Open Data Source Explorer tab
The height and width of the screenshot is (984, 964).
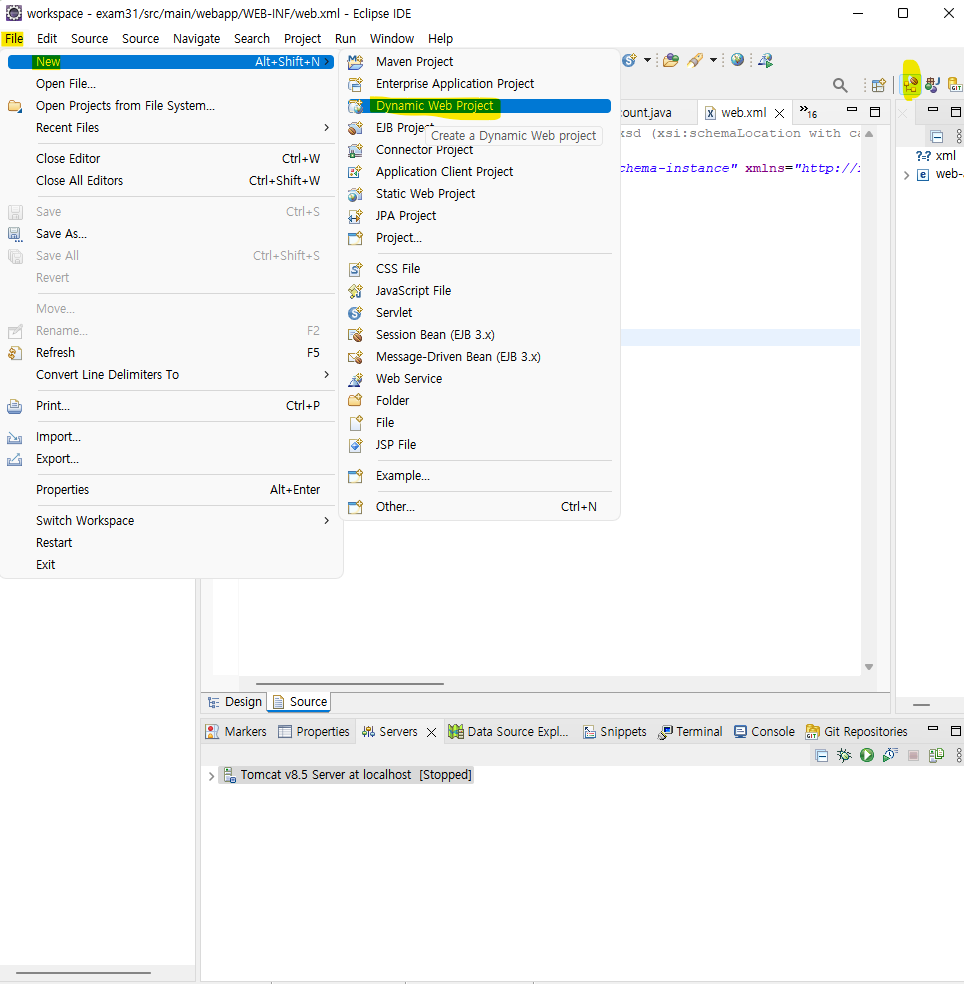click(508, 732)
